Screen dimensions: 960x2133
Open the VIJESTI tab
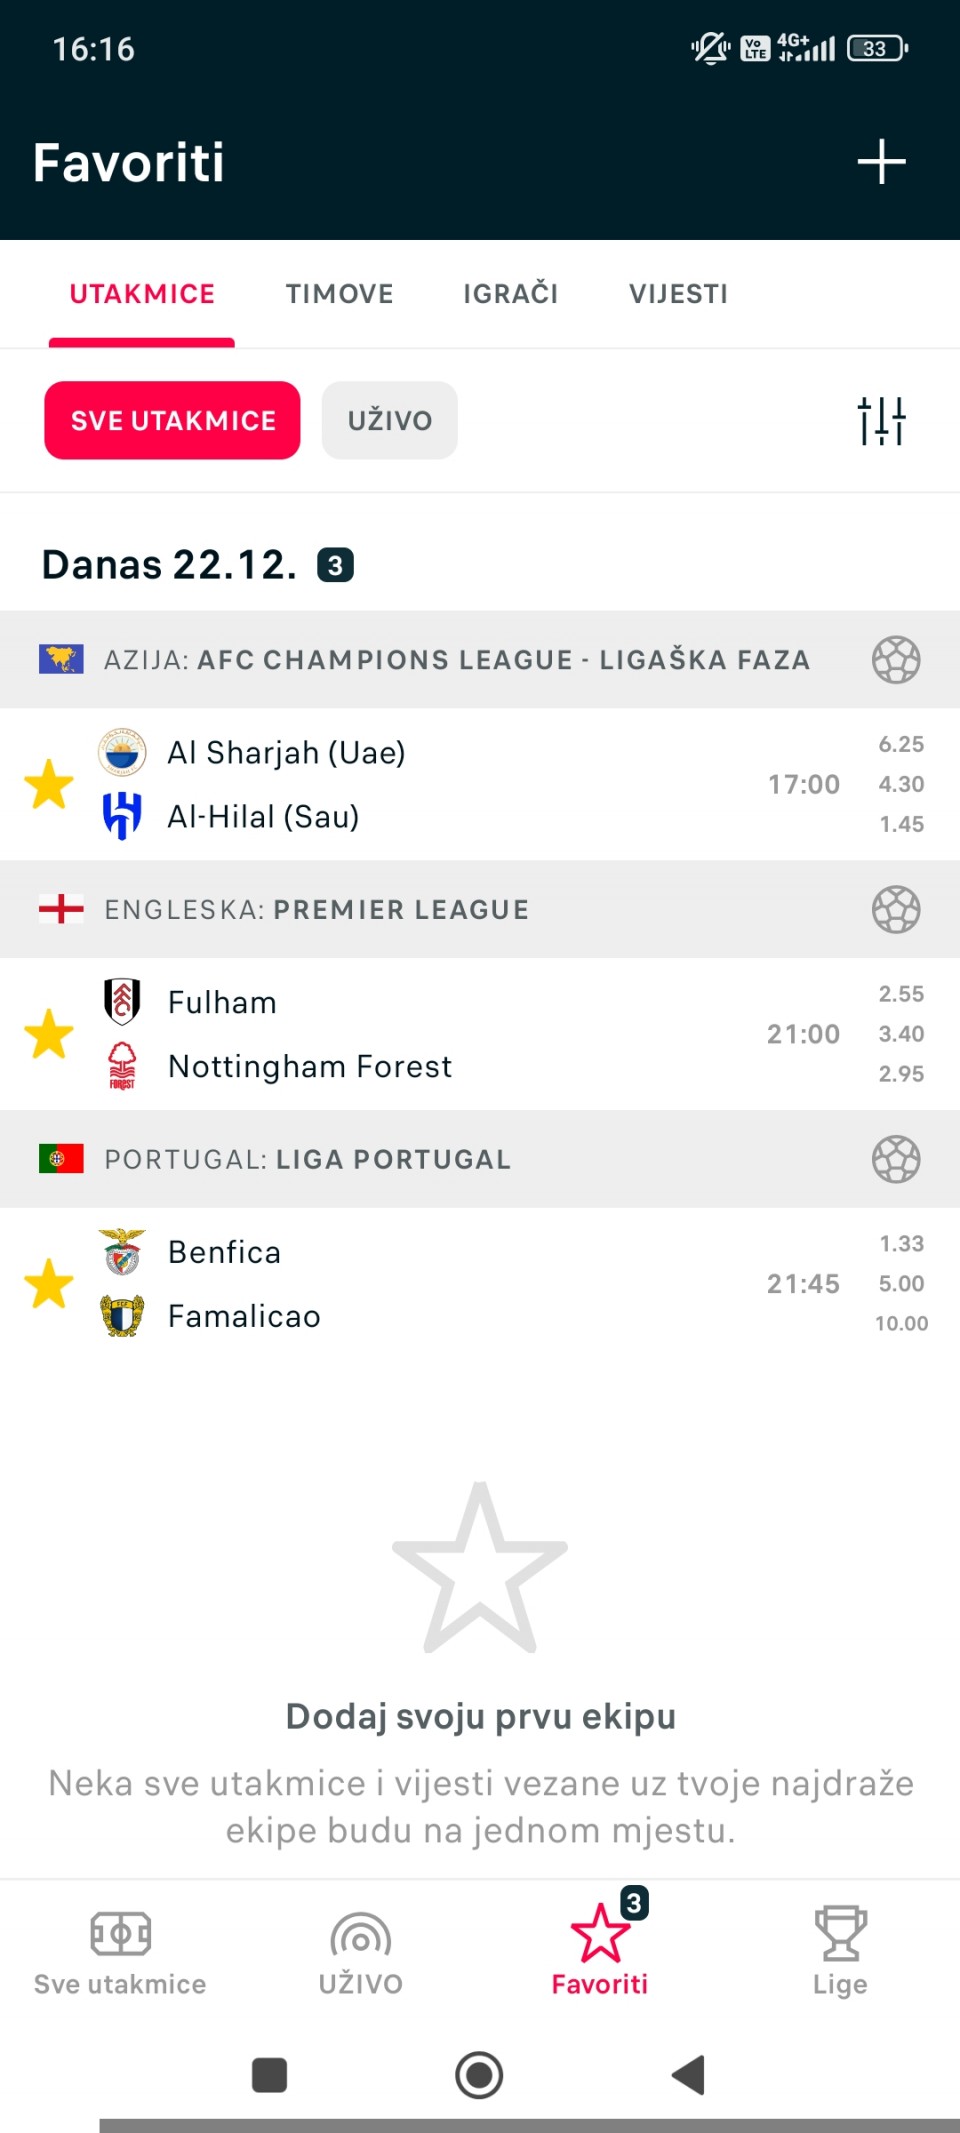678,294
